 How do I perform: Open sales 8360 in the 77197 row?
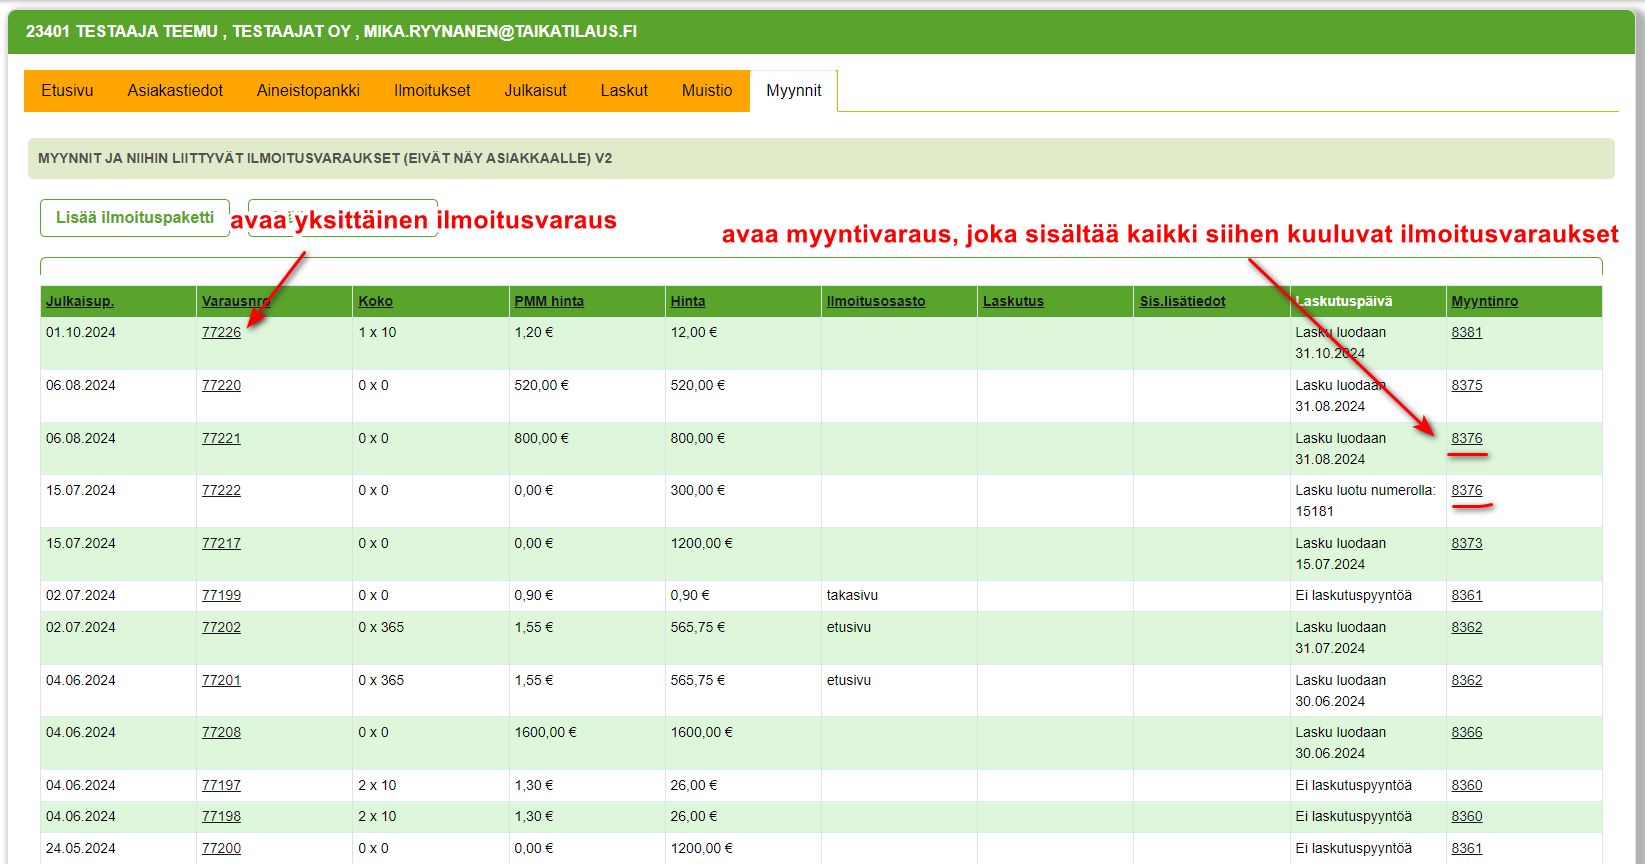pyautogui.click(x=1467, y=785)
